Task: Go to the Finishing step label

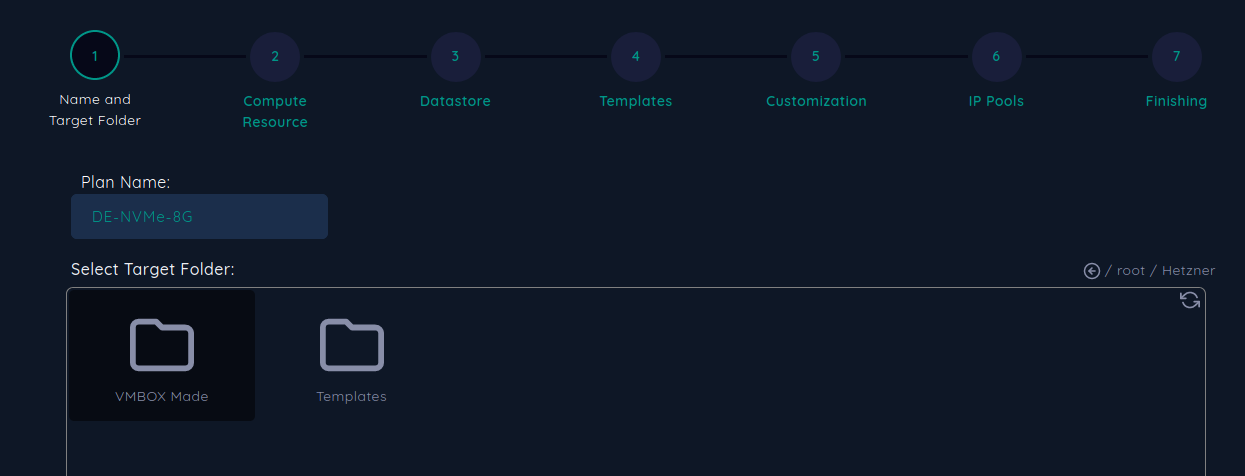Action: tap(1176, 101)
